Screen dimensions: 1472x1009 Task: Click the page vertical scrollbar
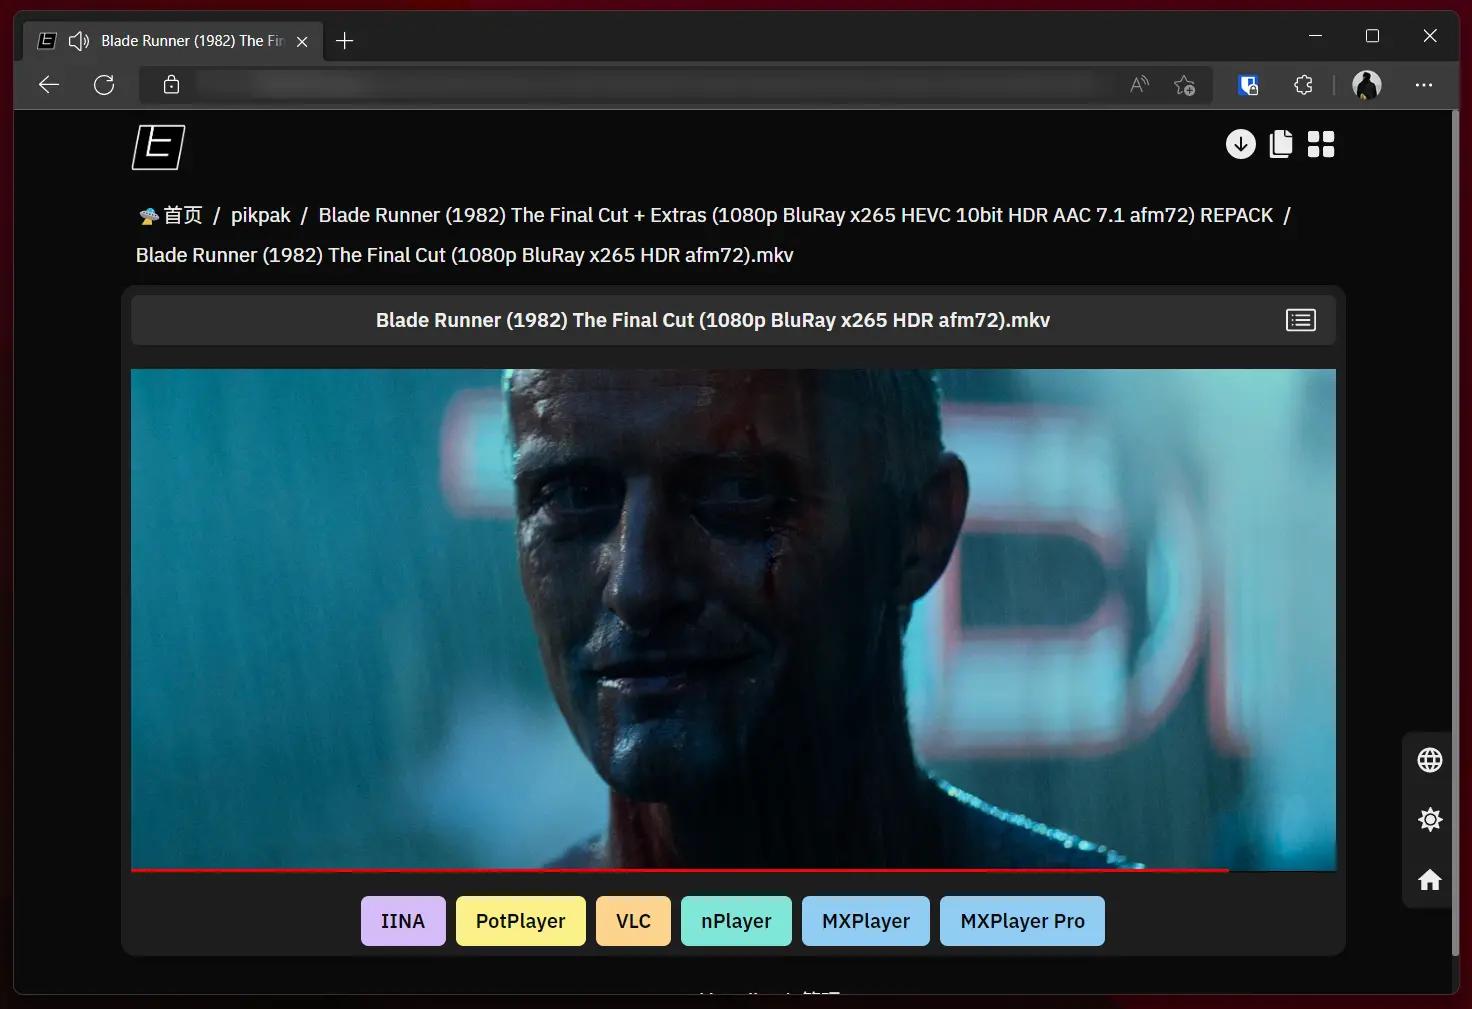(x=1455, y=535)
